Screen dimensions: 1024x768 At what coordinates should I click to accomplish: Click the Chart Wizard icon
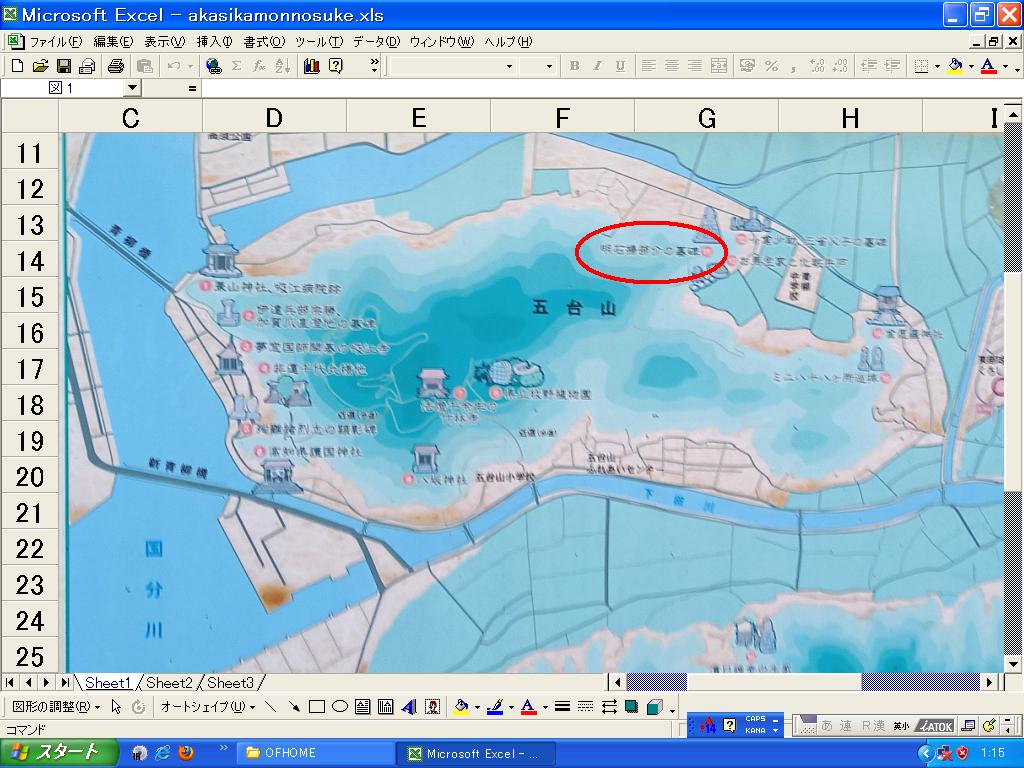[x=311, y=66]
